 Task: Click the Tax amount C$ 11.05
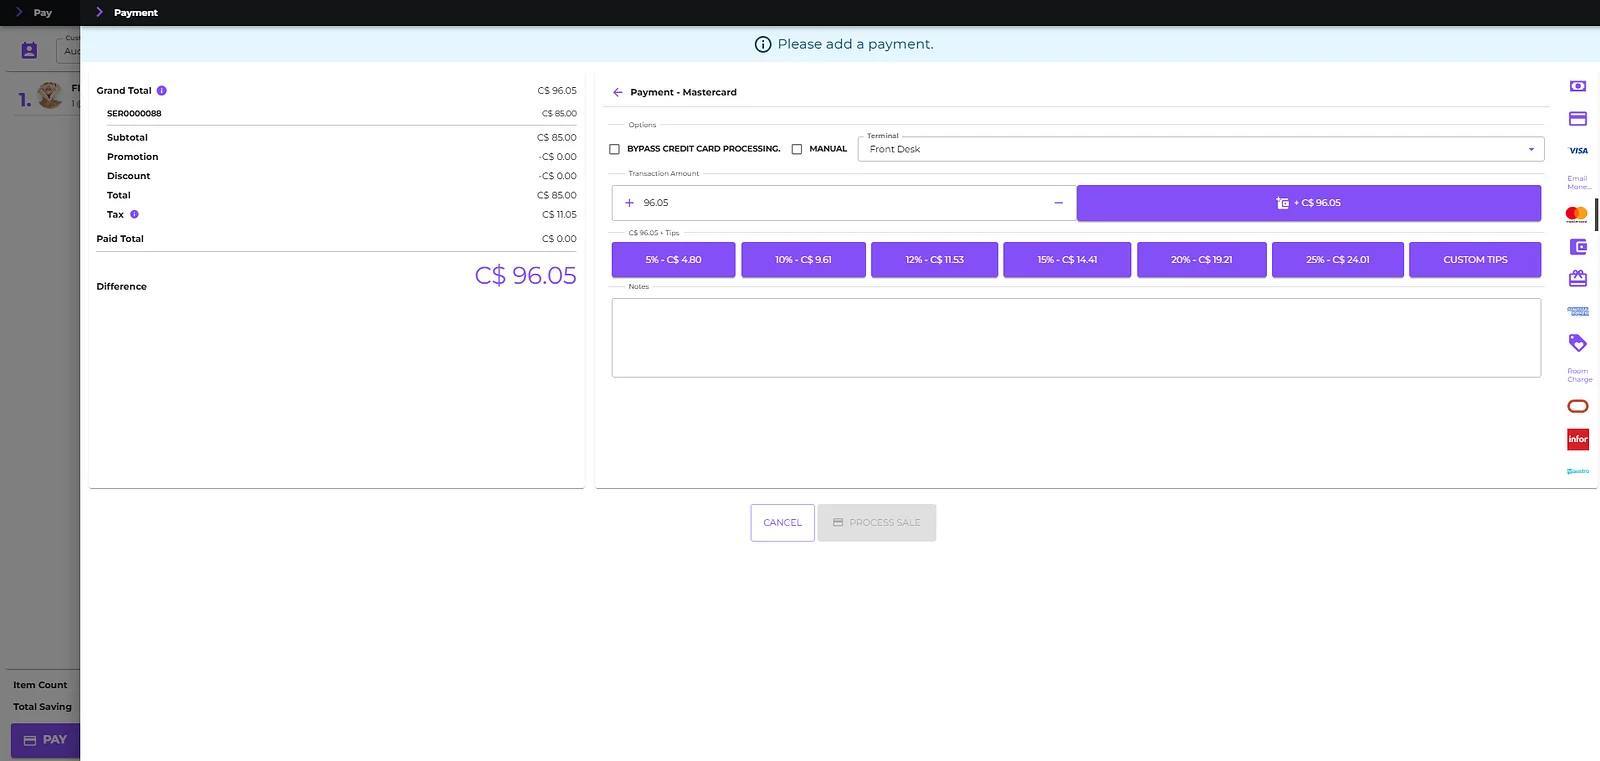click(x=559, y=215)
